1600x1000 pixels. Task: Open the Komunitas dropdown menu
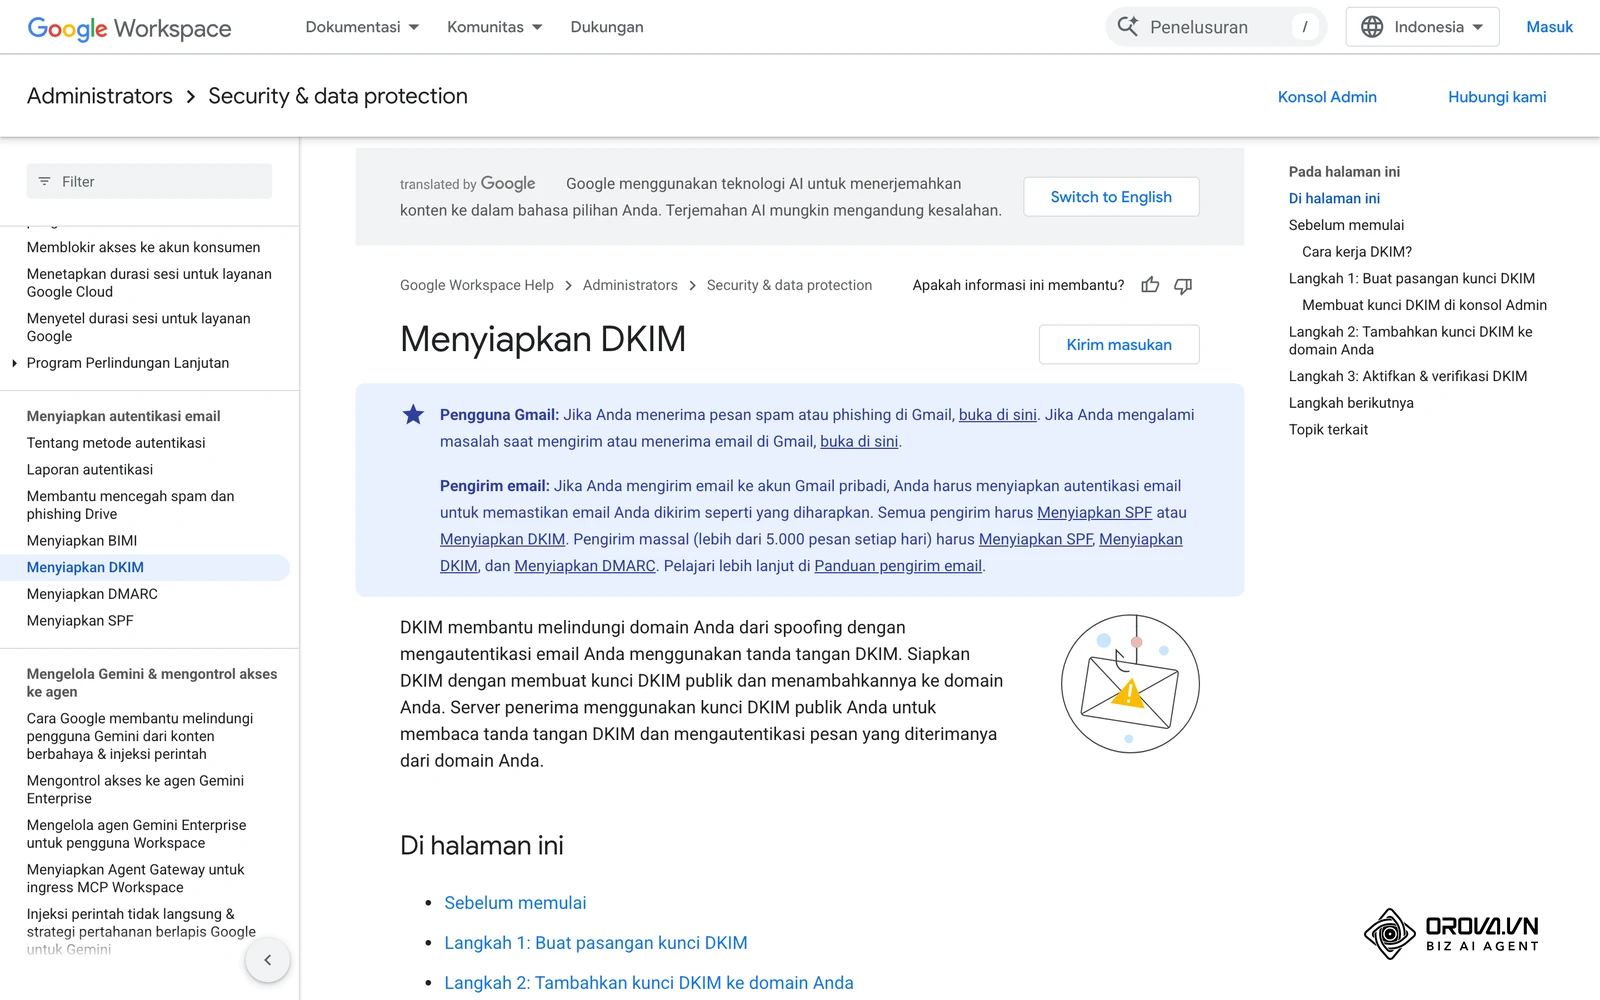(x=495, y=27)
